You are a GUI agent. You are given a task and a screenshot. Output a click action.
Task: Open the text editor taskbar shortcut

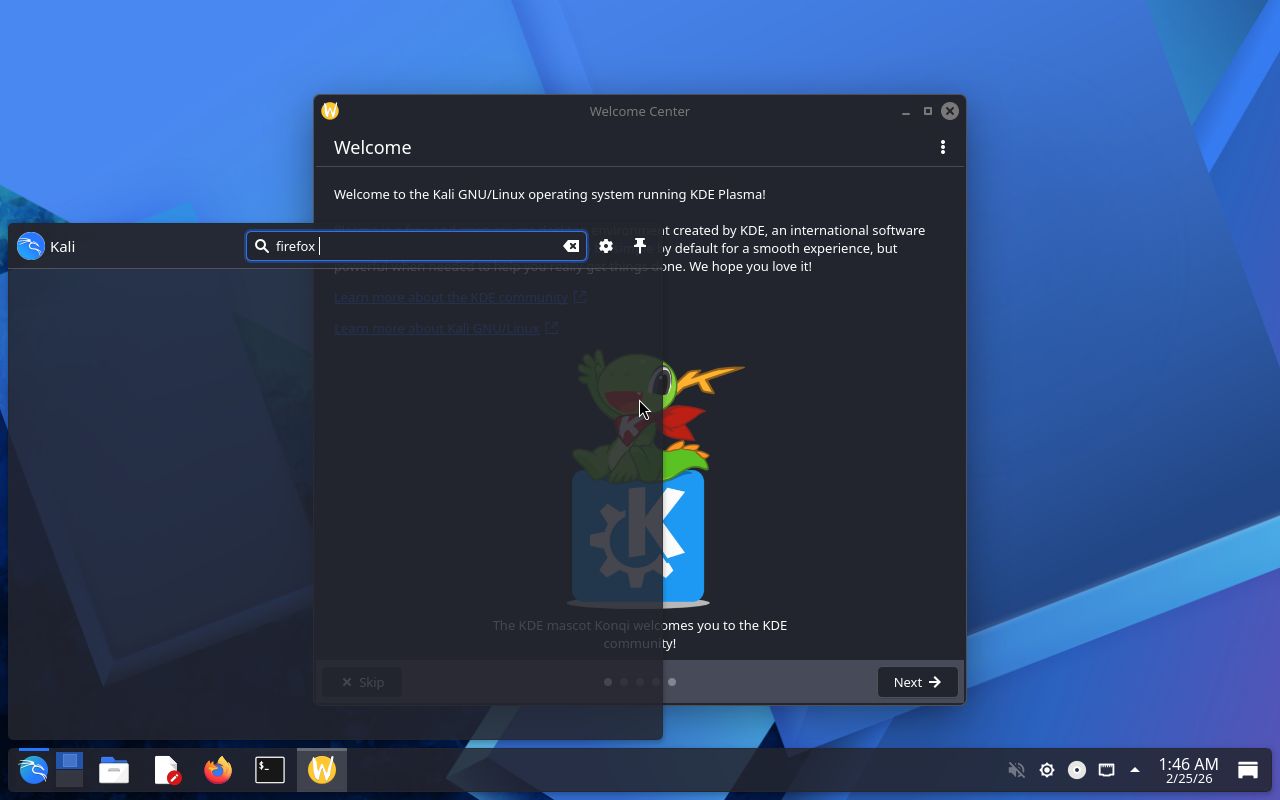click(166, 770)
